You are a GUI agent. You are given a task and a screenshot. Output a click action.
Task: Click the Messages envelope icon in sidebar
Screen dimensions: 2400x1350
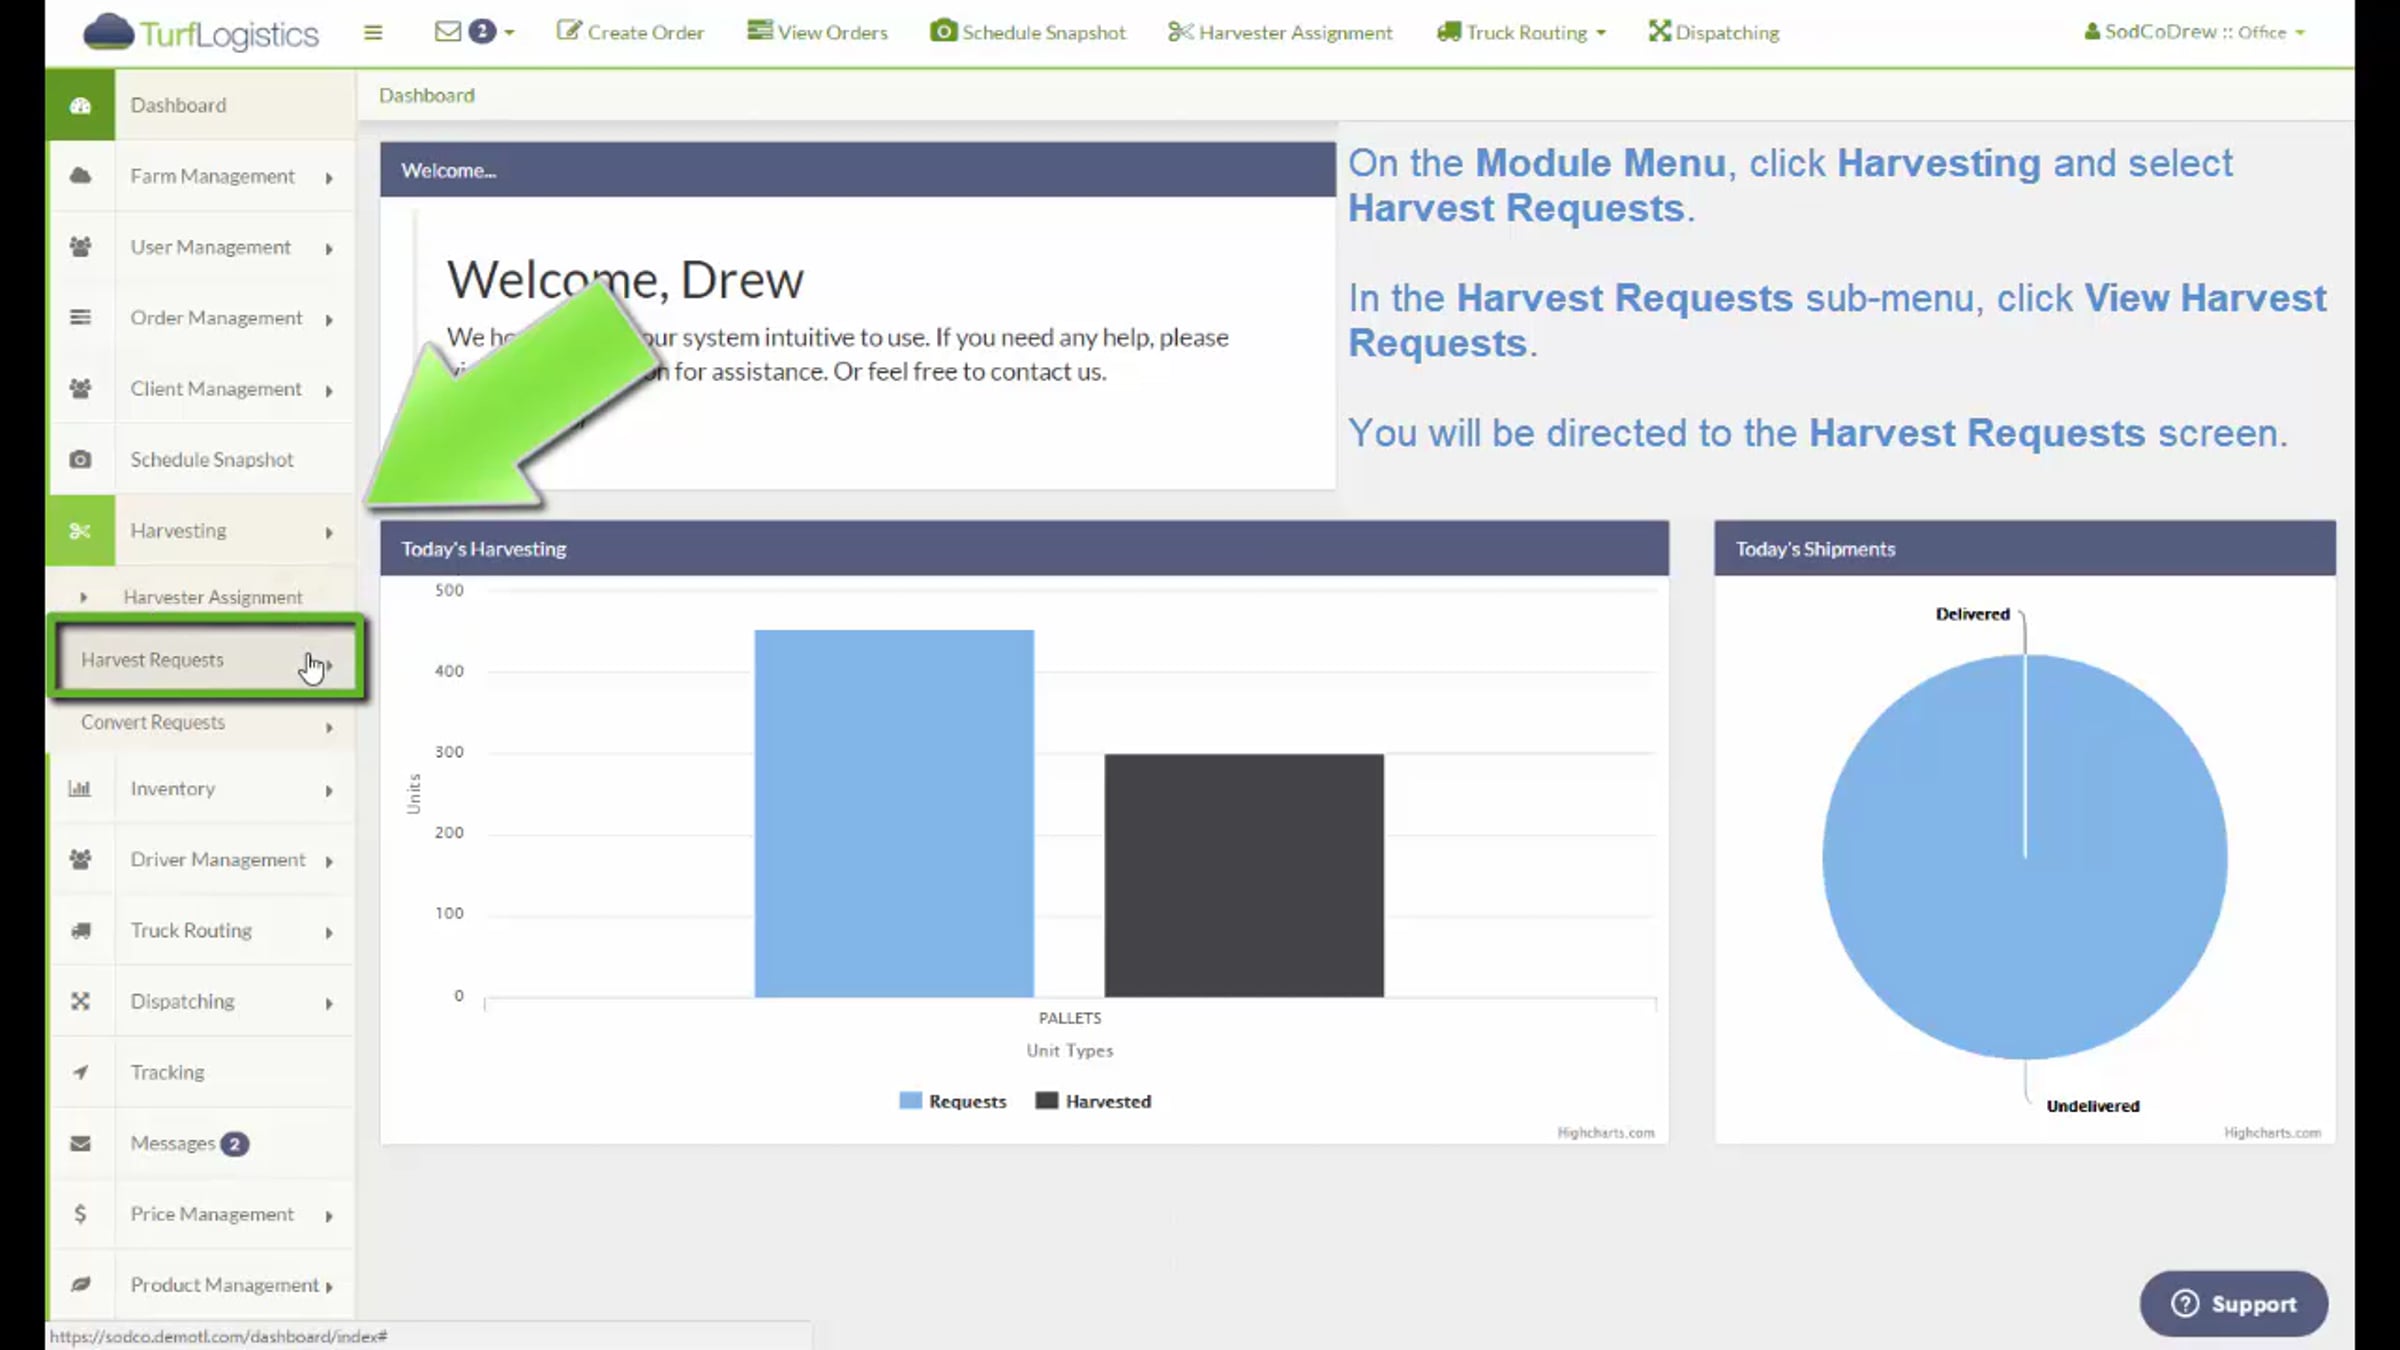(x=80, y=1144)
